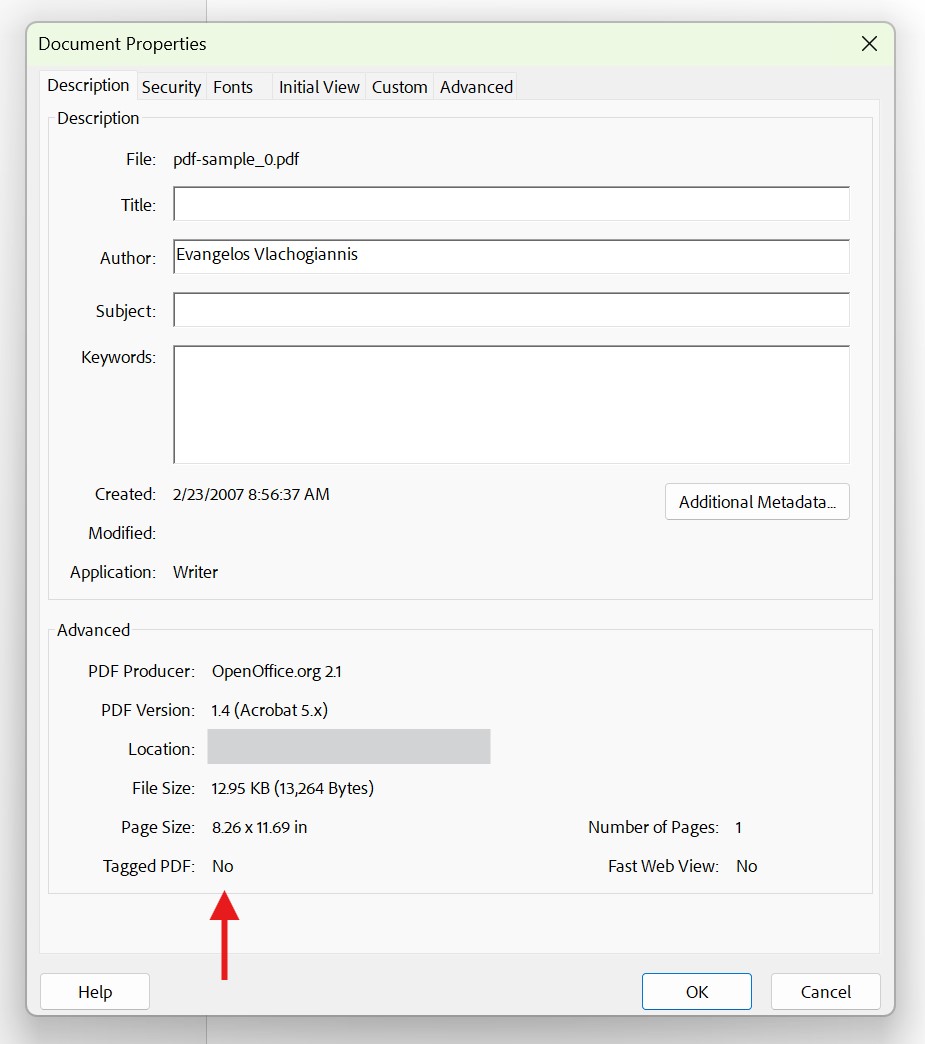The height and width of the screenshot is (1044, 925).
Task: Click the grayed-out Location value
Action: pos(348,746)
